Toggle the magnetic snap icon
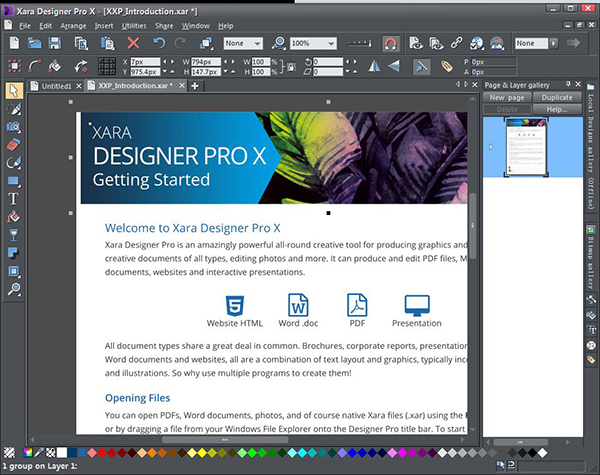This screenshot has height=475, width=600. tap(390, 43)
